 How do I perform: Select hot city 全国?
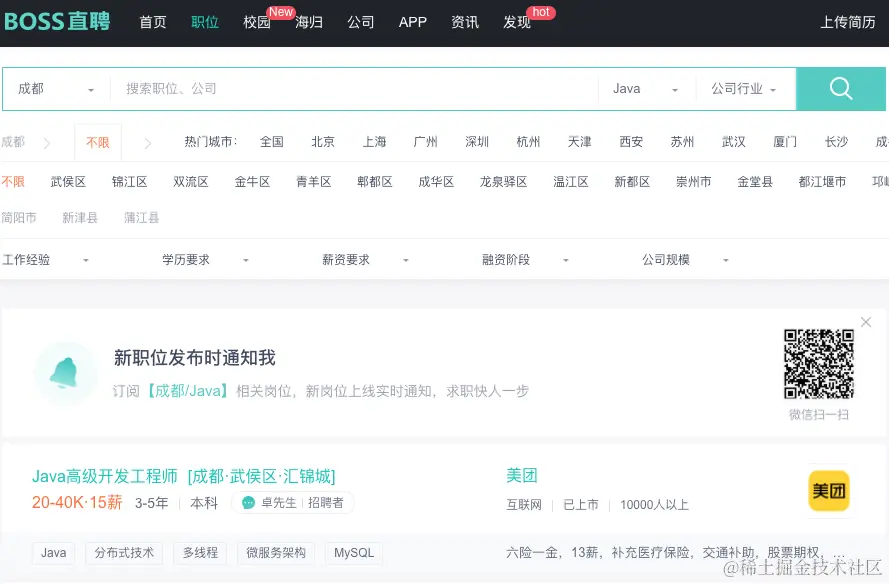[x=272, y=142]
